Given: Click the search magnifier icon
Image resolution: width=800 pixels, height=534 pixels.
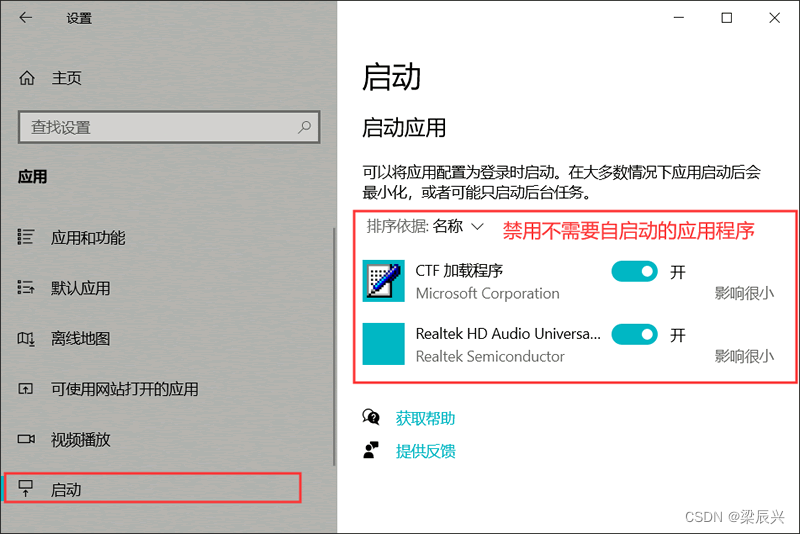Looking at the screenshot, I should coord(304,127).
